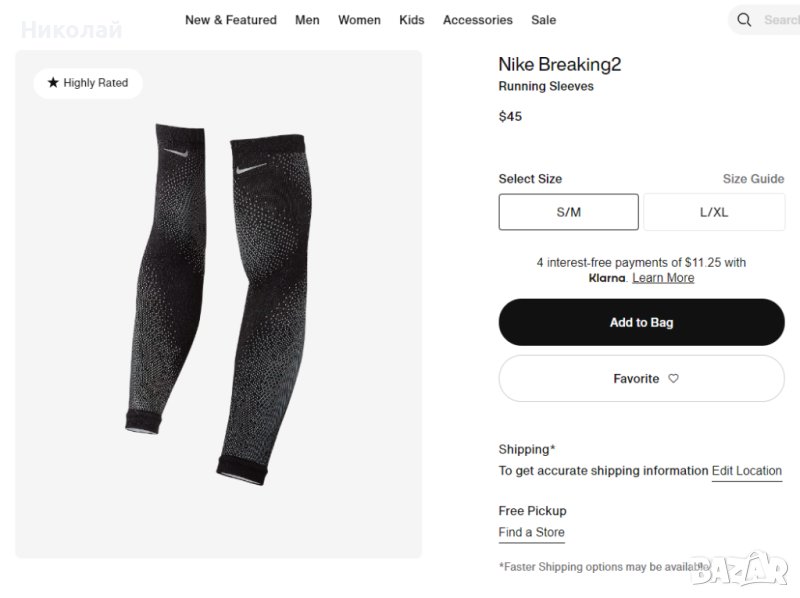This screenshot has height=598, width=800.
Task: Click the star icon in Highly Rated badge
Action: (53, 83)
